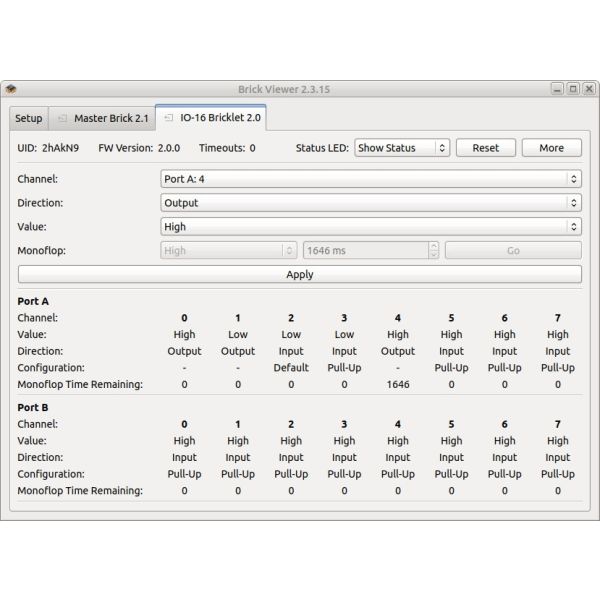Click the Monoflop Go button
Image resolution: width=600 pixels, height=600 pixels.
point(513,250)
